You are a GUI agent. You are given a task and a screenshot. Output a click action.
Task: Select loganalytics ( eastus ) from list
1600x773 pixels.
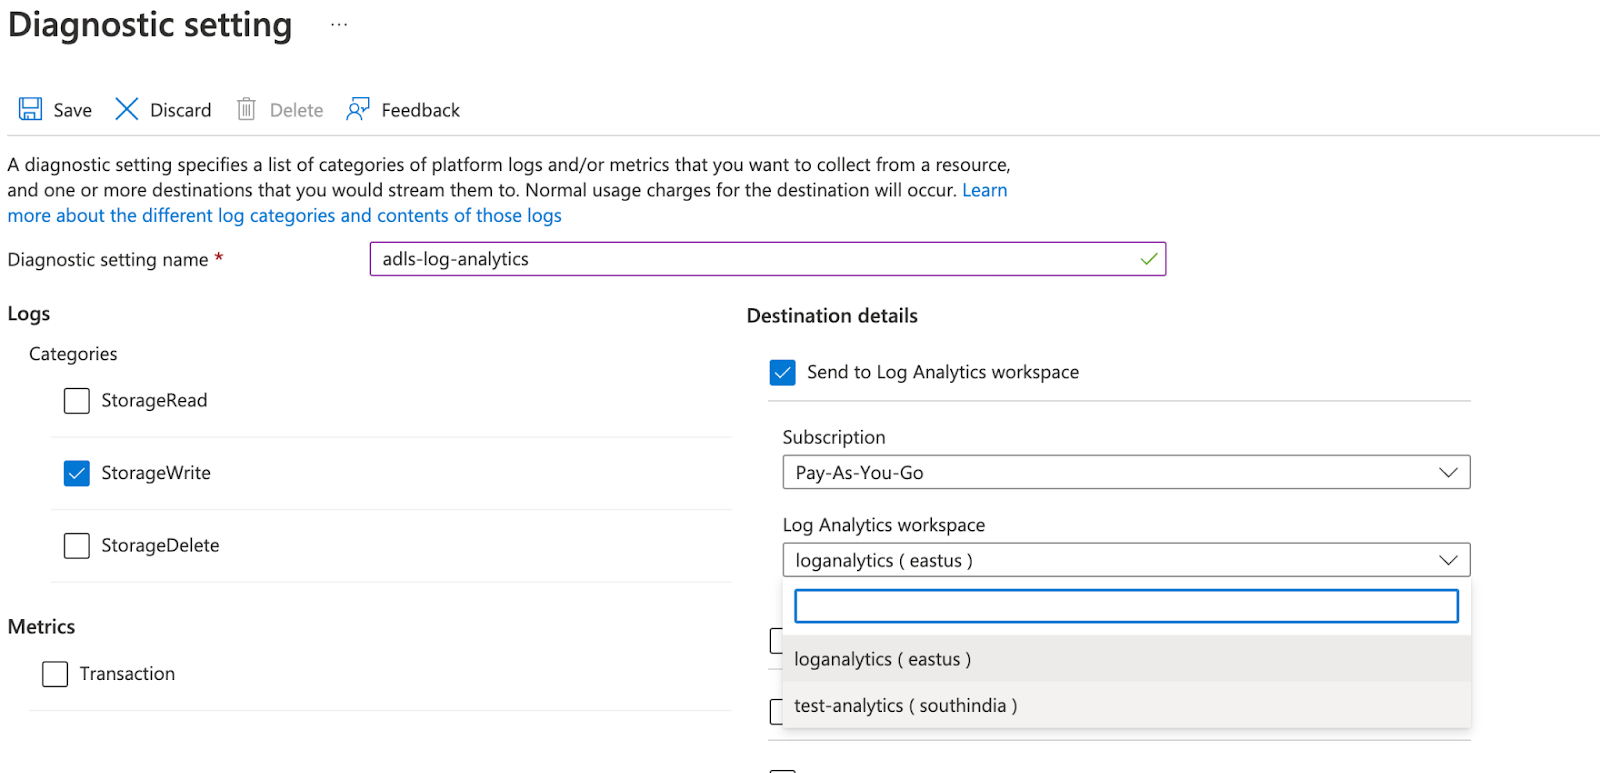(882, 659)
